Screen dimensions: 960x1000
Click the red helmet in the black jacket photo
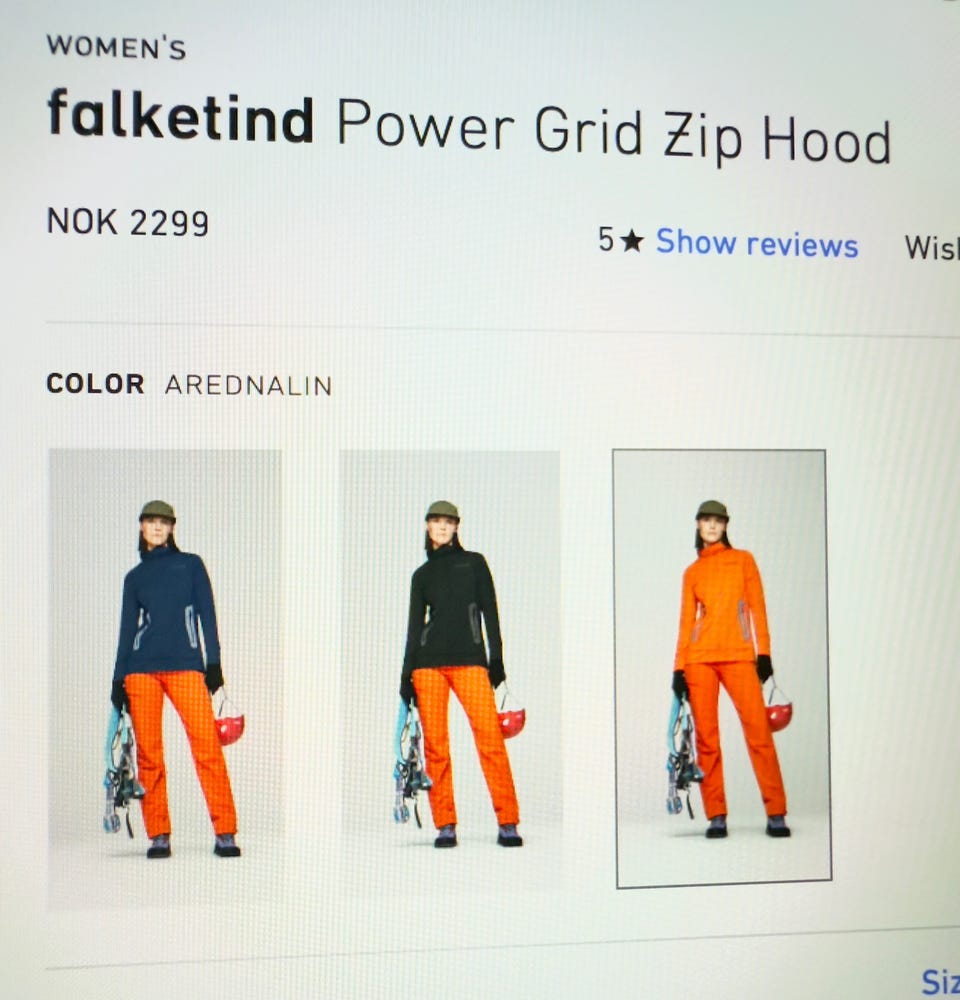[511, 721]
